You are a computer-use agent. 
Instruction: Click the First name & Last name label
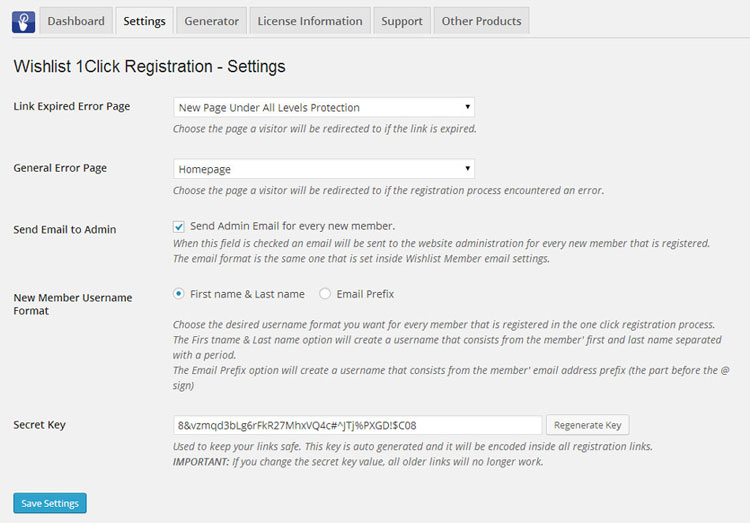click(247, 294)
